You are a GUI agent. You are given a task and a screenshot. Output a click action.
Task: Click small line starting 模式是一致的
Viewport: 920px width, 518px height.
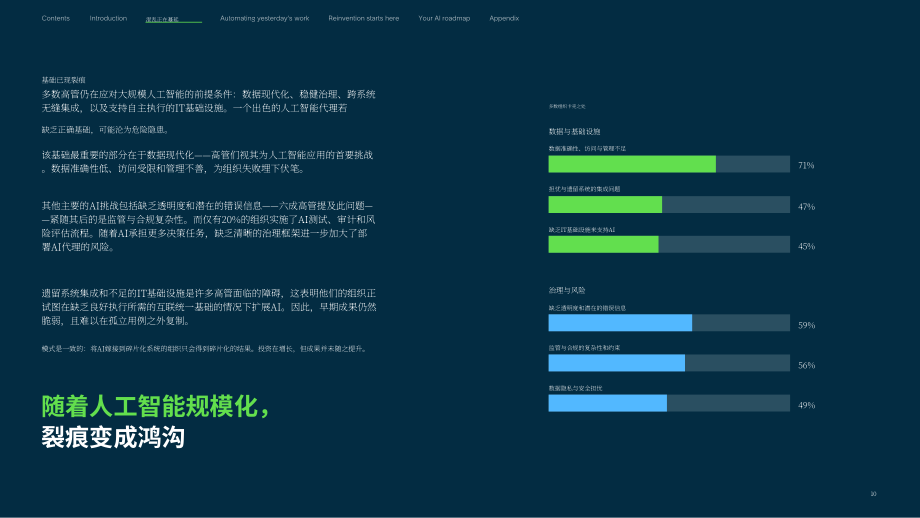point(205,348)
